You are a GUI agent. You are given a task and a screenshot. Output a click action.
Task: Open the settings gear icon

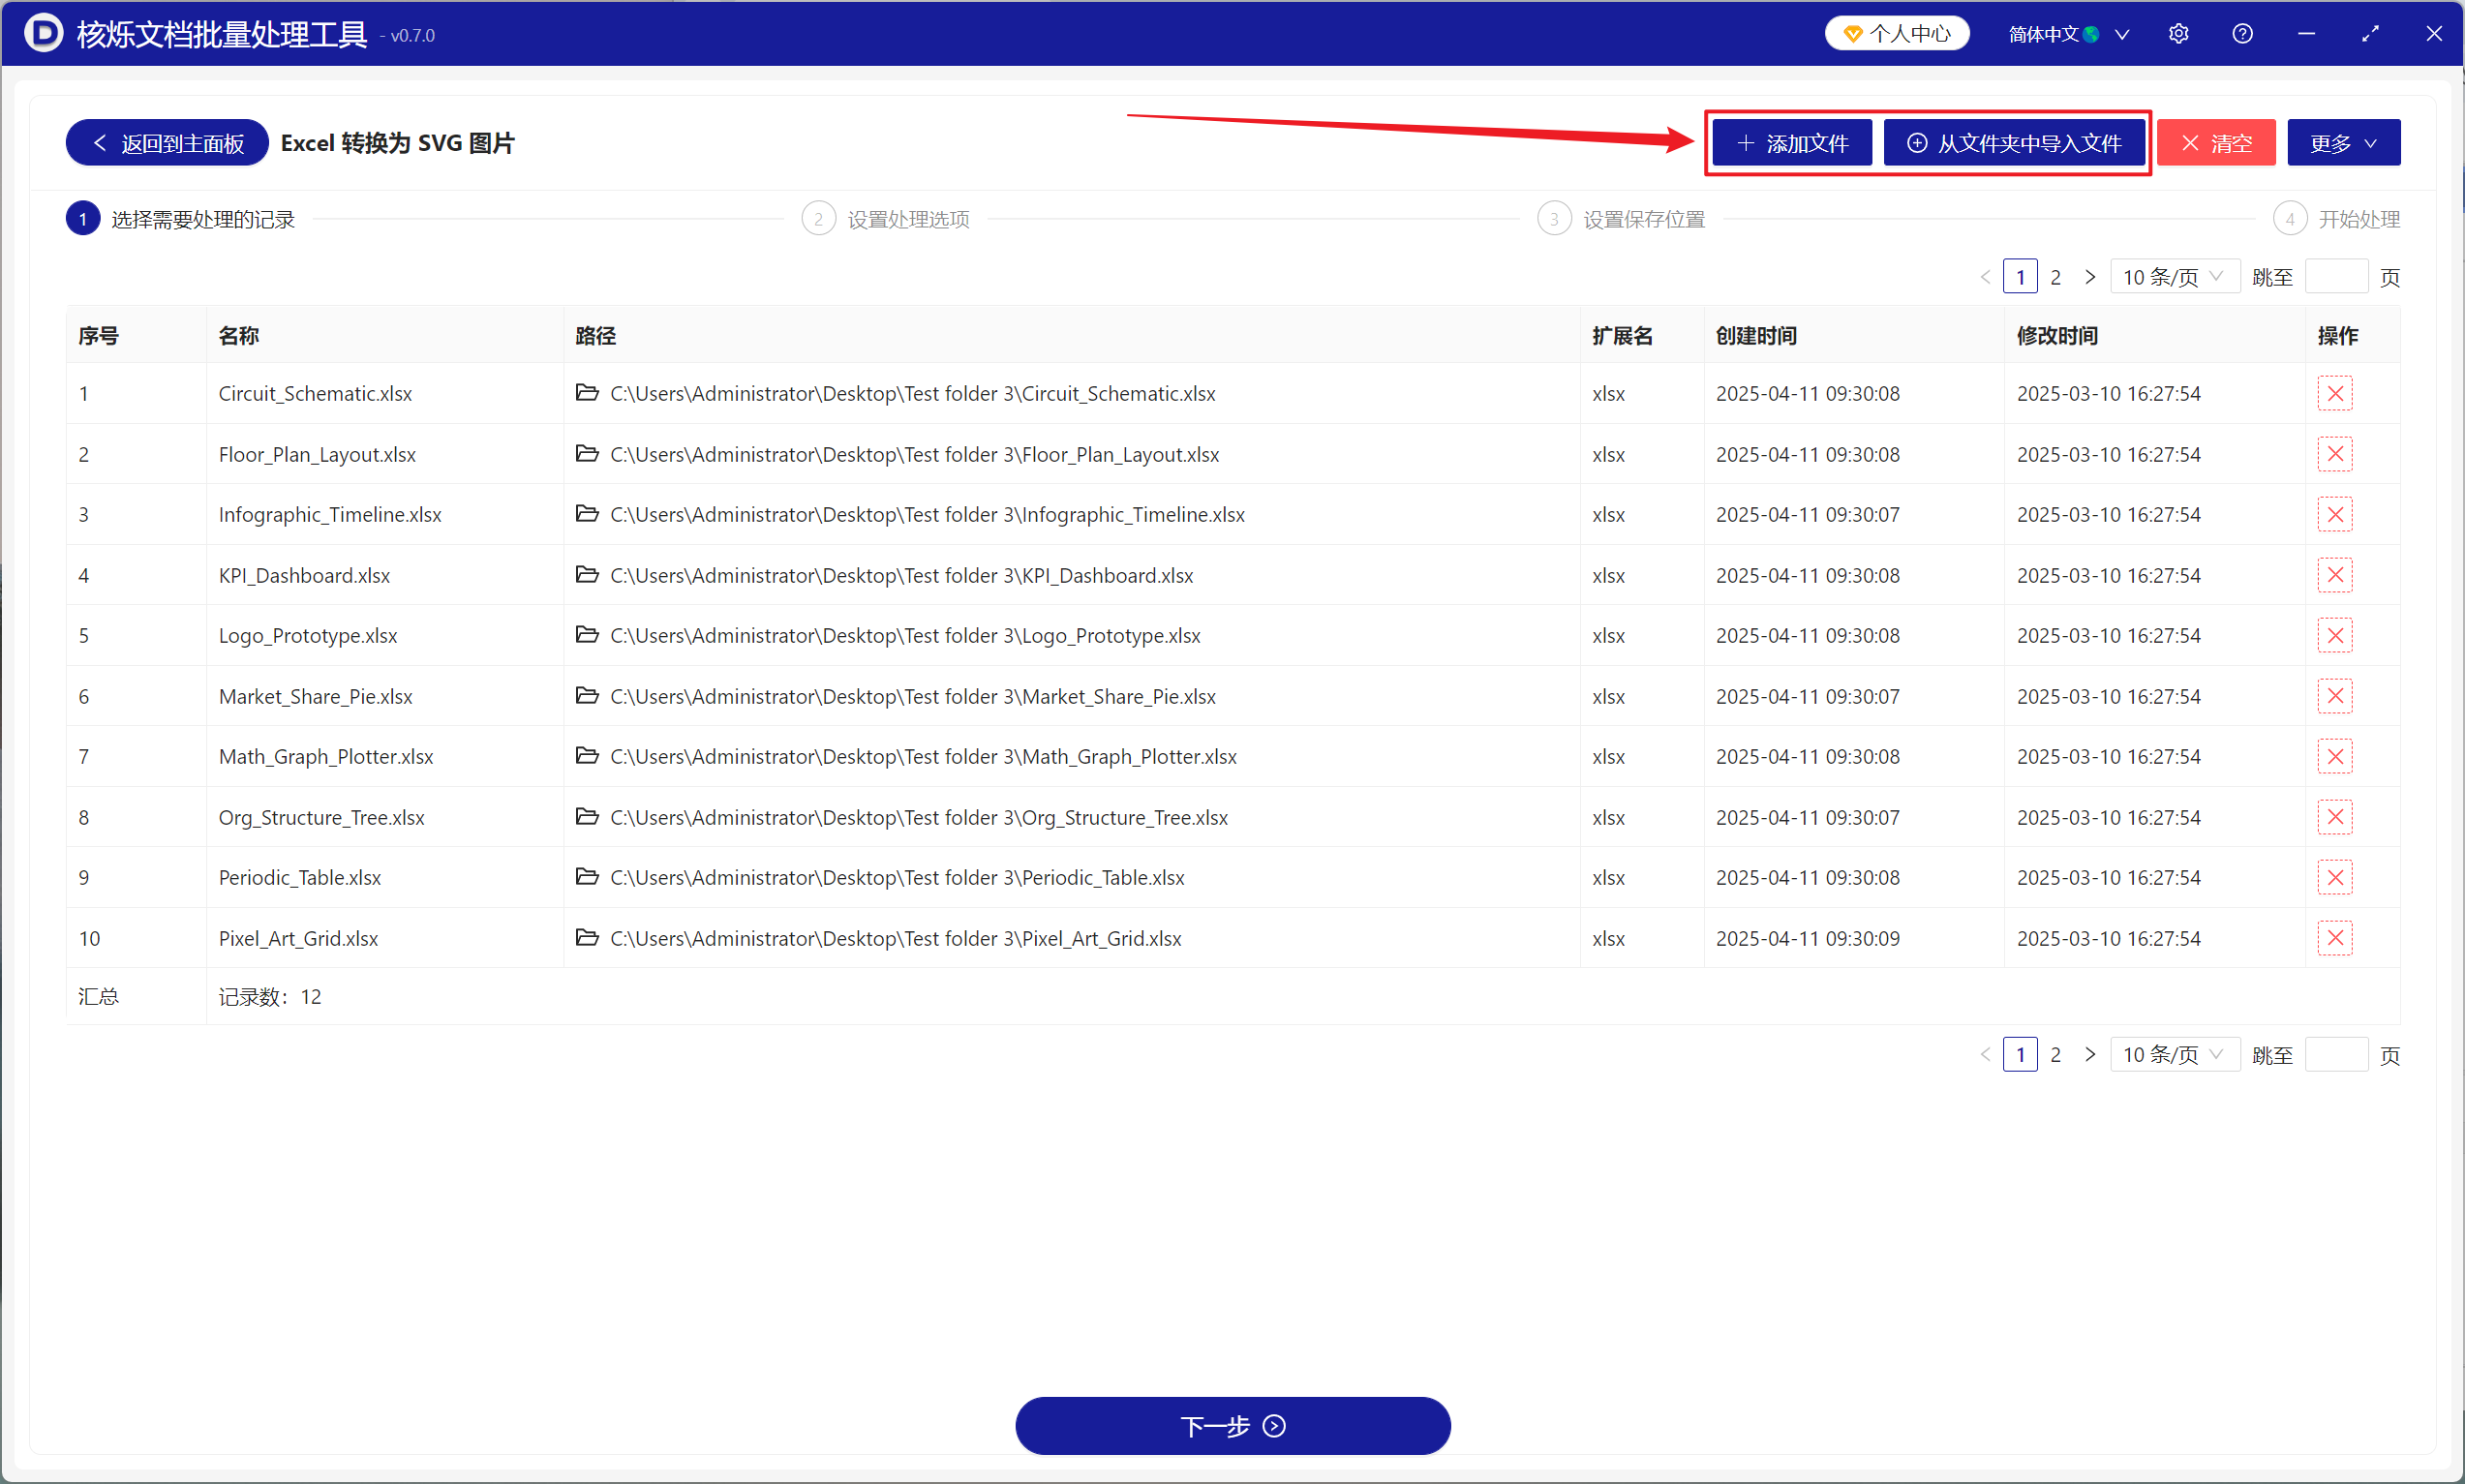pos(2178,34)
